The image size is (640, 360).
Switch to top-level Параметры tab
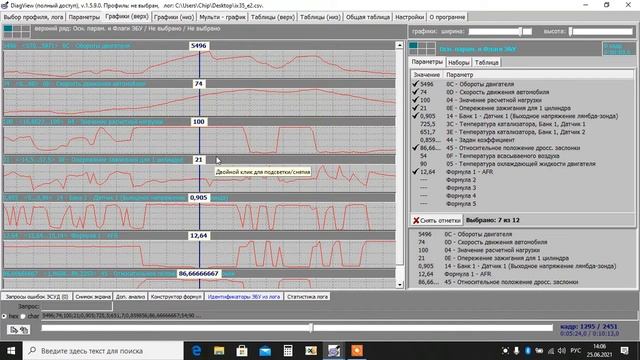(84, 17)
